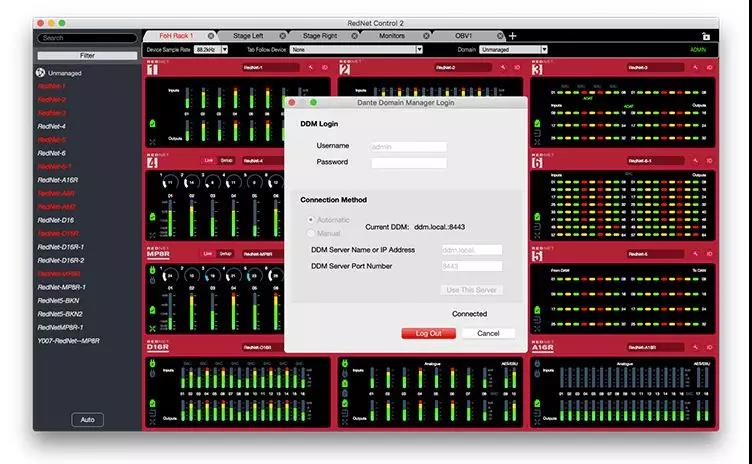Select RedNet-6 in the device list
This screenshot has height=464, width=752.
[52, 153]
